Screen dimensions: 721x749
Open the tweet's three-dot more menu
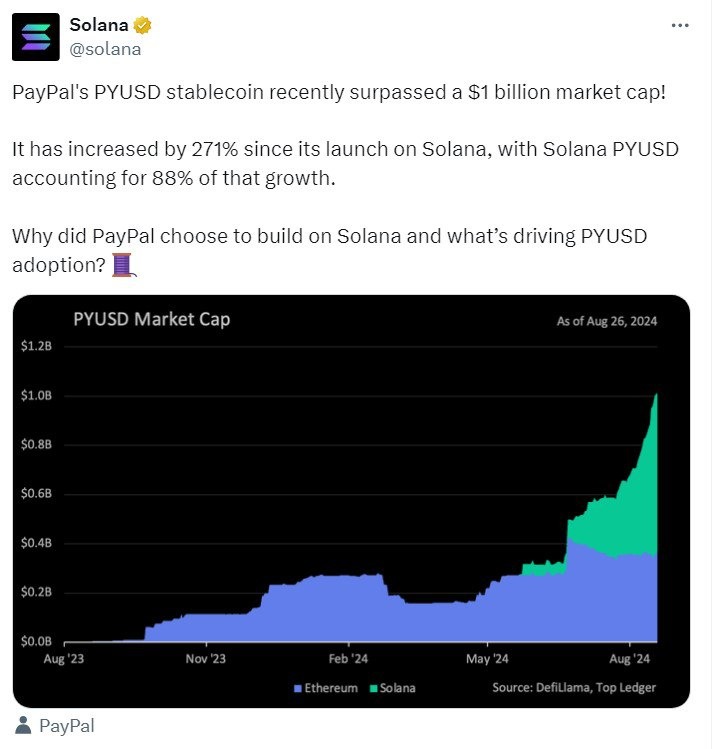coord(680,24)
